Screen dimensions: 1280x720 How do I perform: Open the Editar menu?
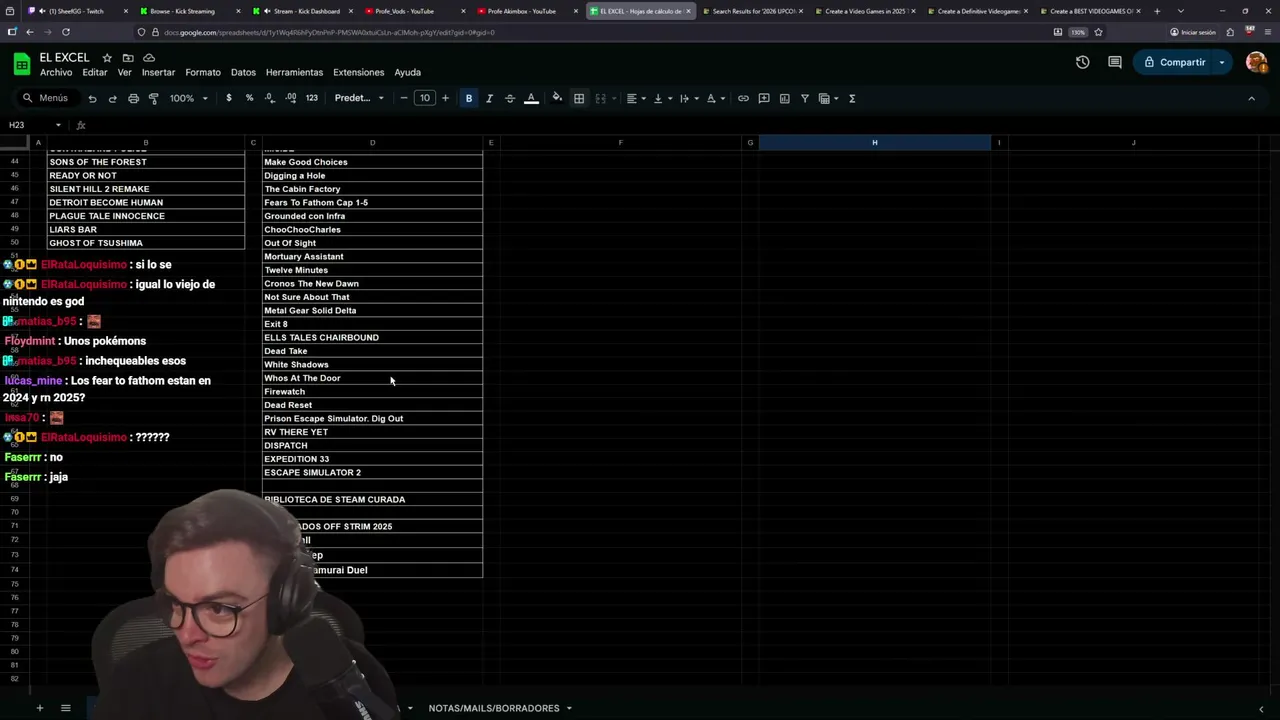(x=95, y=72)
